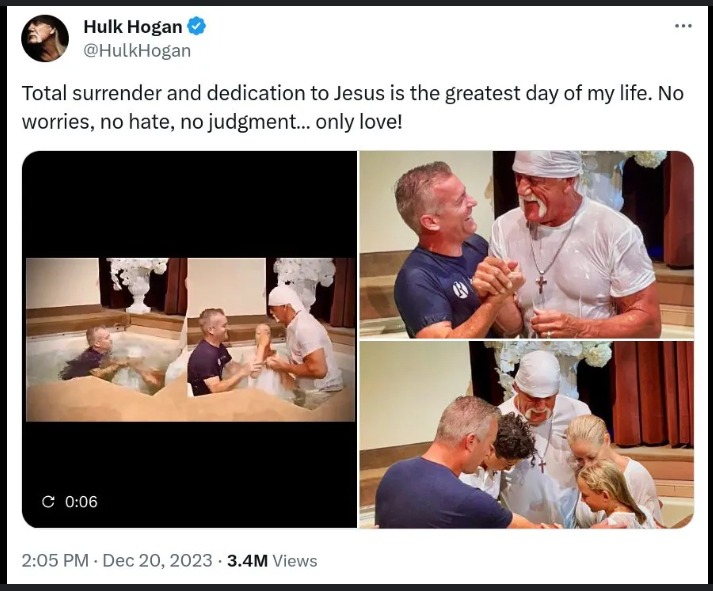Open the three-dot more options menu

coord(683,26)
